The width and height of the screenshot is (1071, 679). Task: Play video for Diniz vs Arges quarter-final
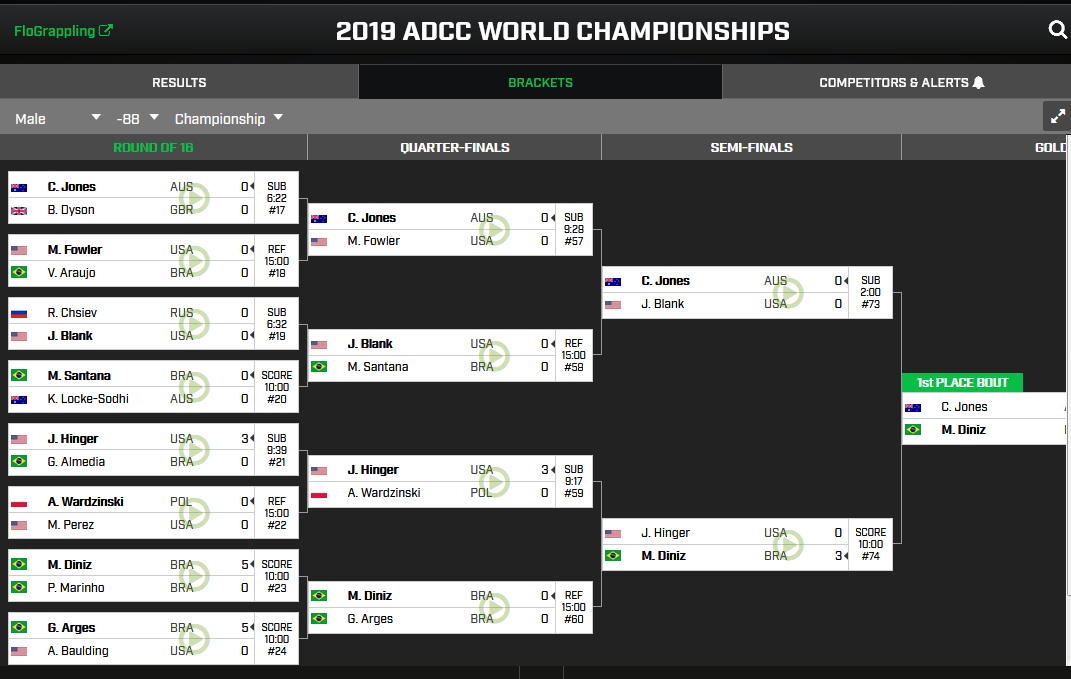(495, 607)
